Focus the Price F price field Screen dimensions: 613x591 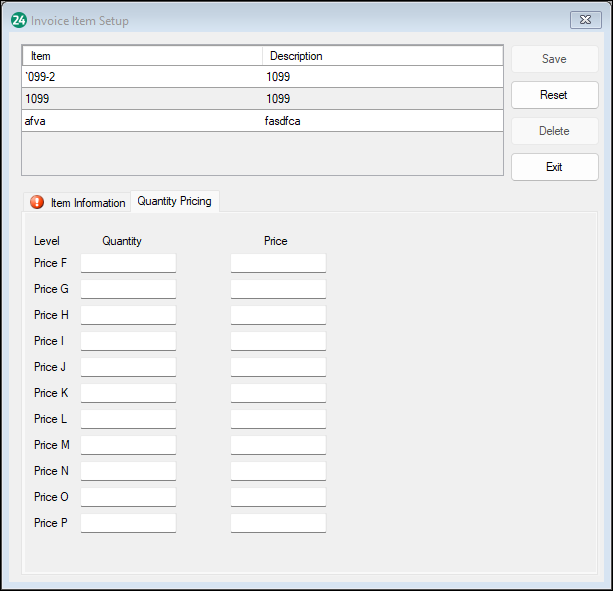[278, 263]
